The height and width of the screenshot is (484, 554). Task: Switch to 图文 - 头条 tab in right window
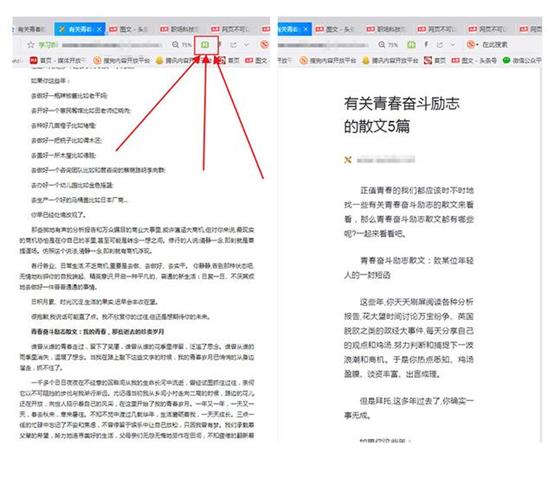coord(335,29)
